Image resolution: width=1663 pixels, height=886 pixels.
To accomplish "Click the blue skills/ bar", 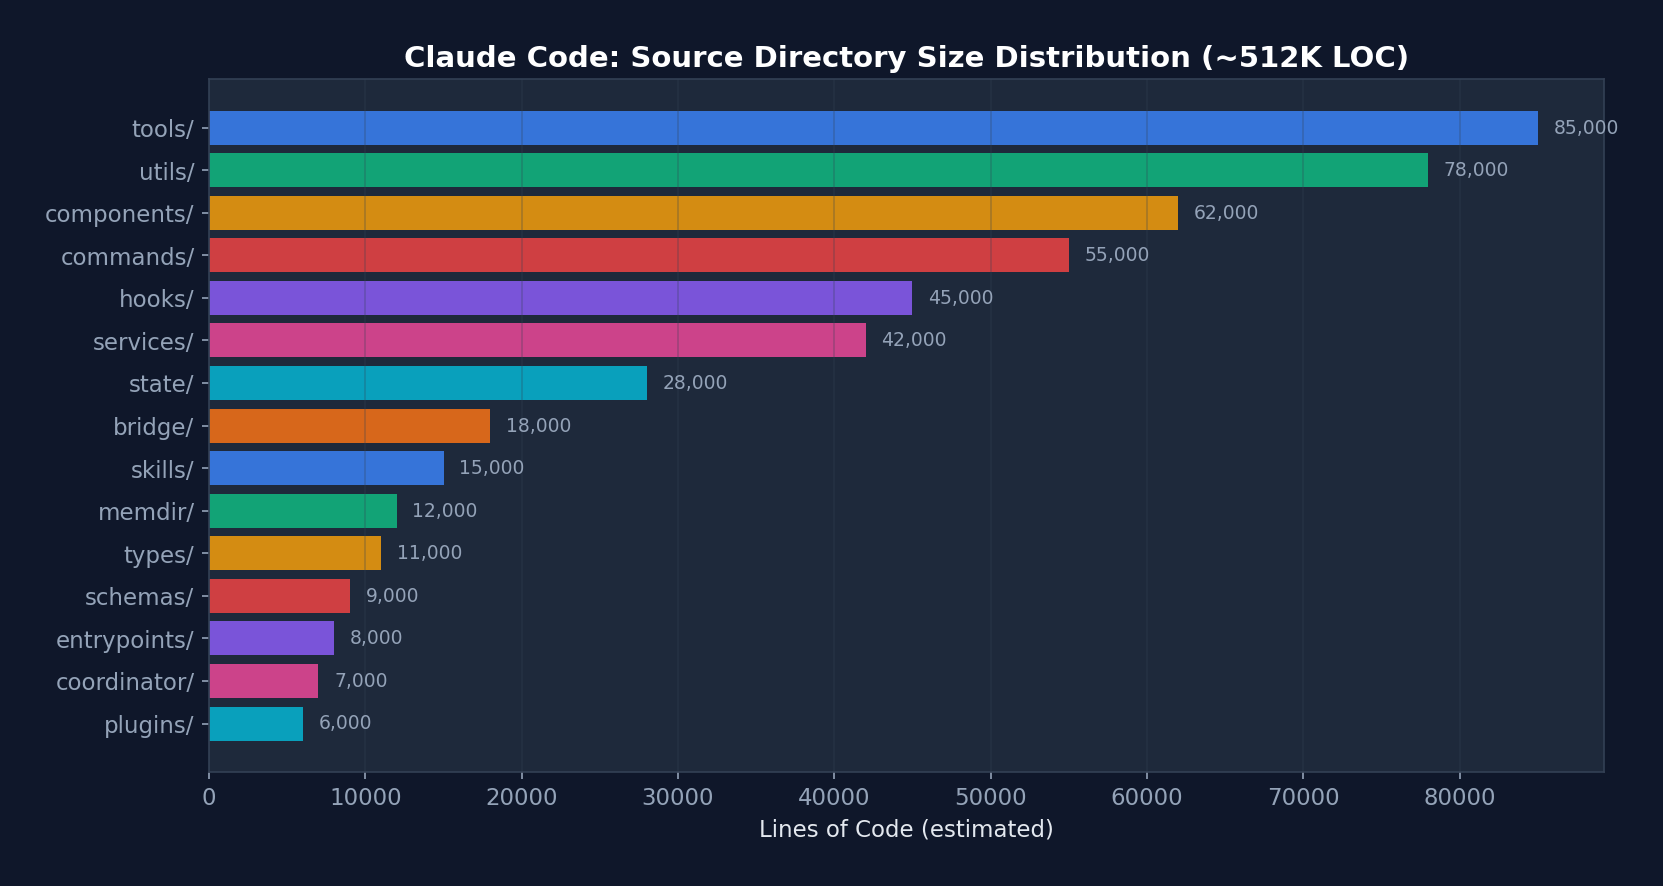I will click(x=326, y=468).
